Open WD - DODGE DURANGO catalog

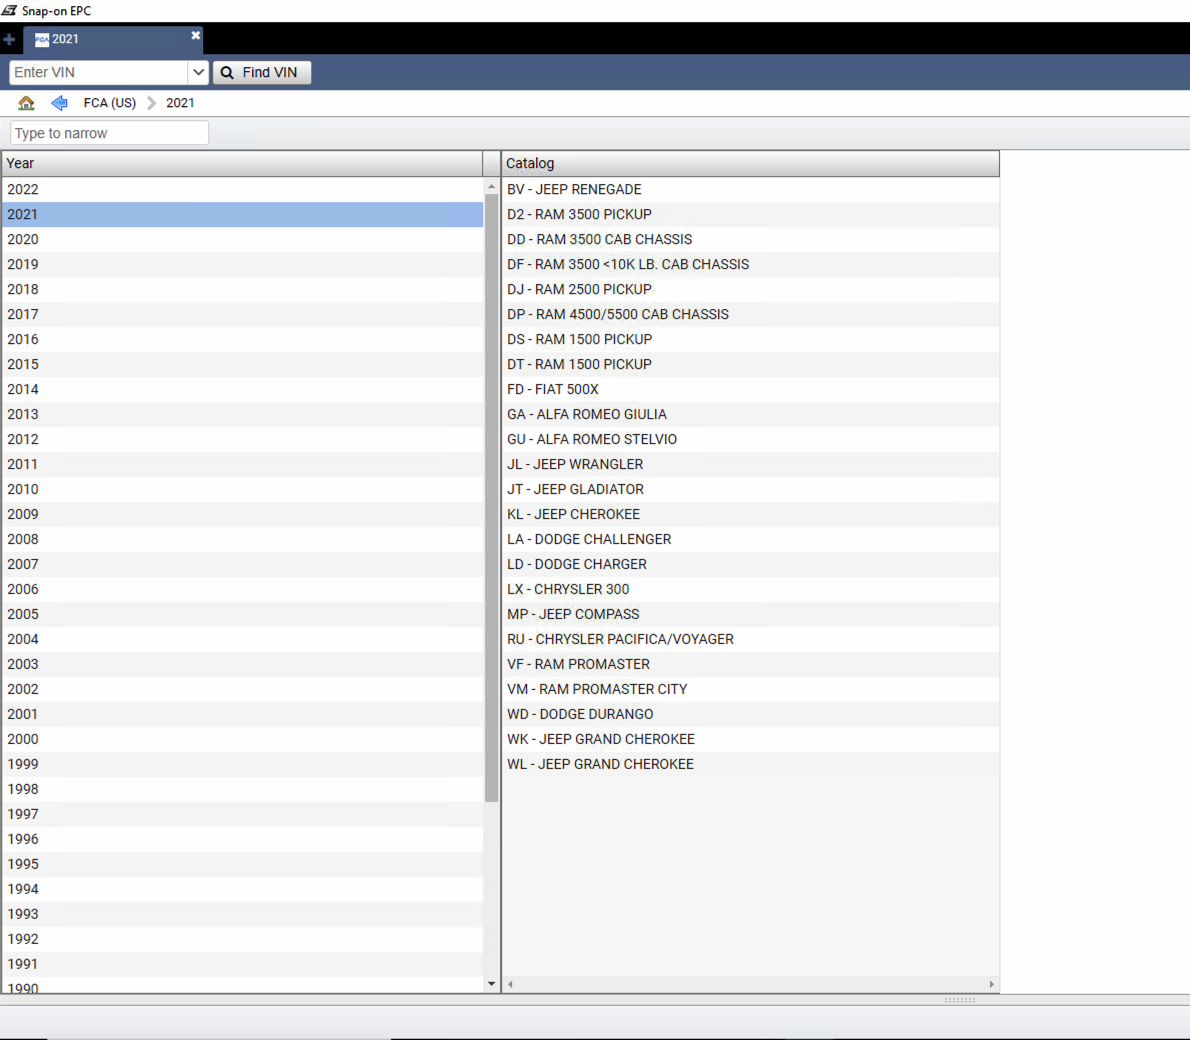point(751,714)
